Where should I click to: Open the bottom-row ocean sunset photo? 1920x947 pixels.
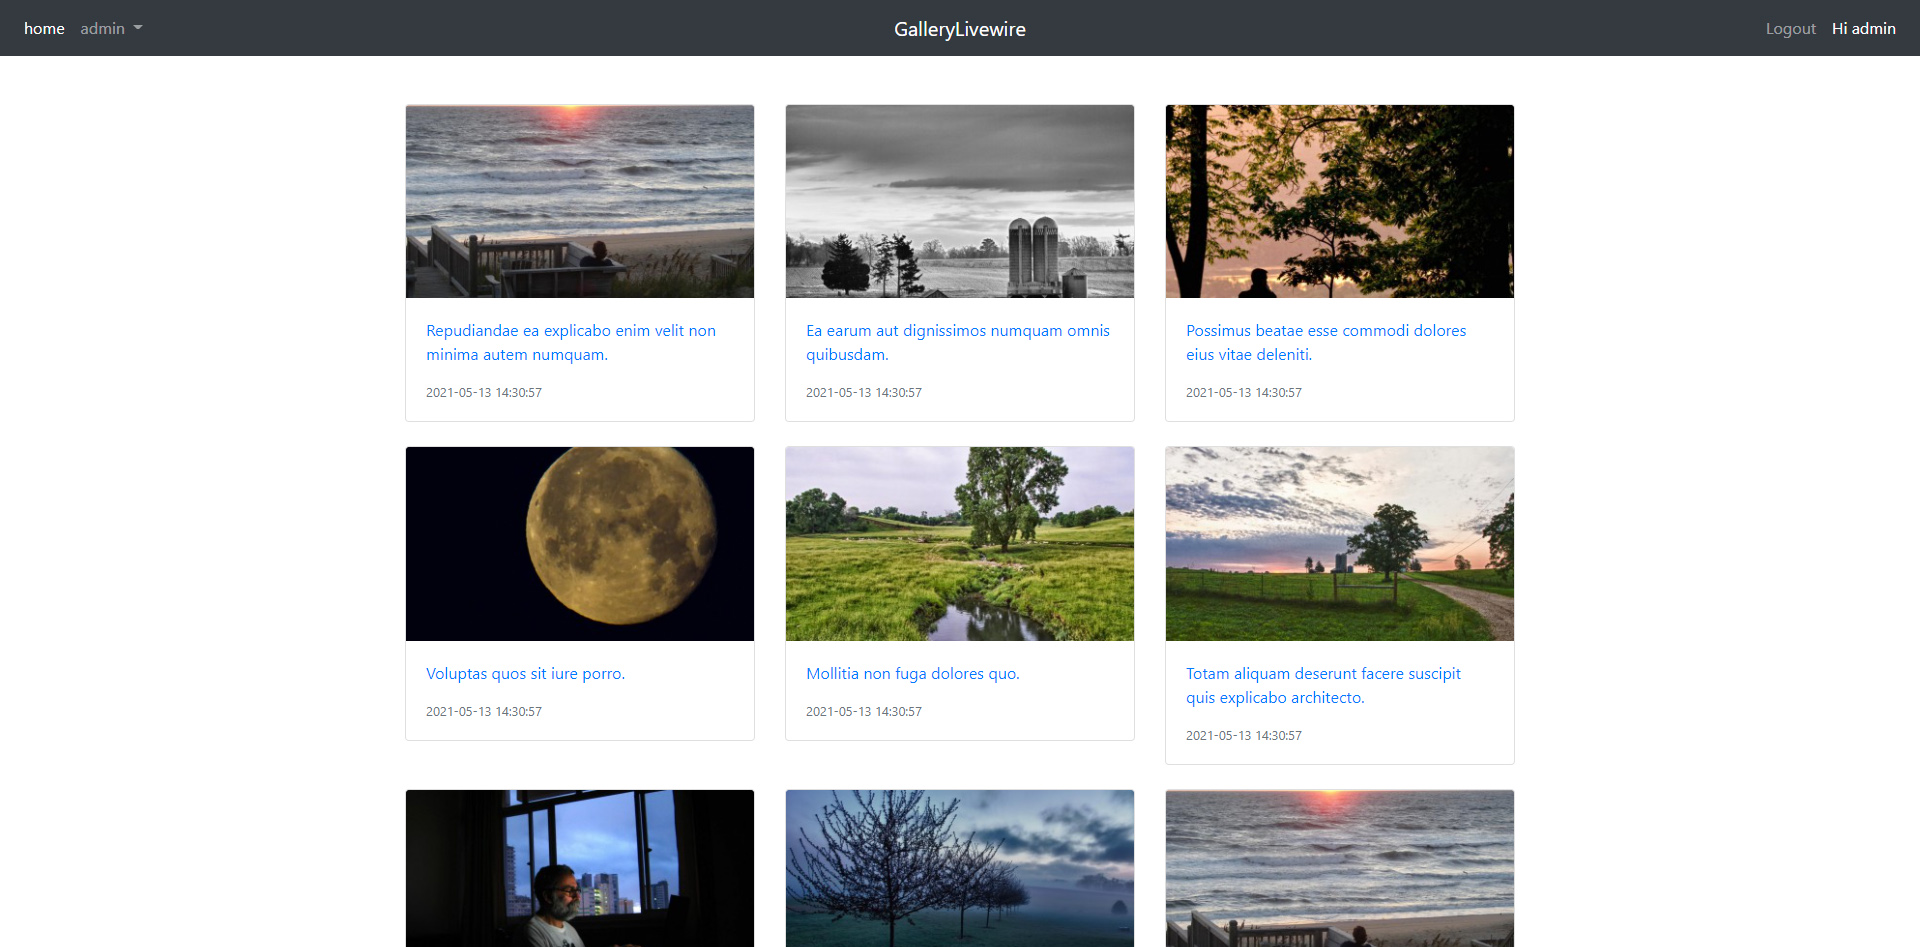[1340, 868]
